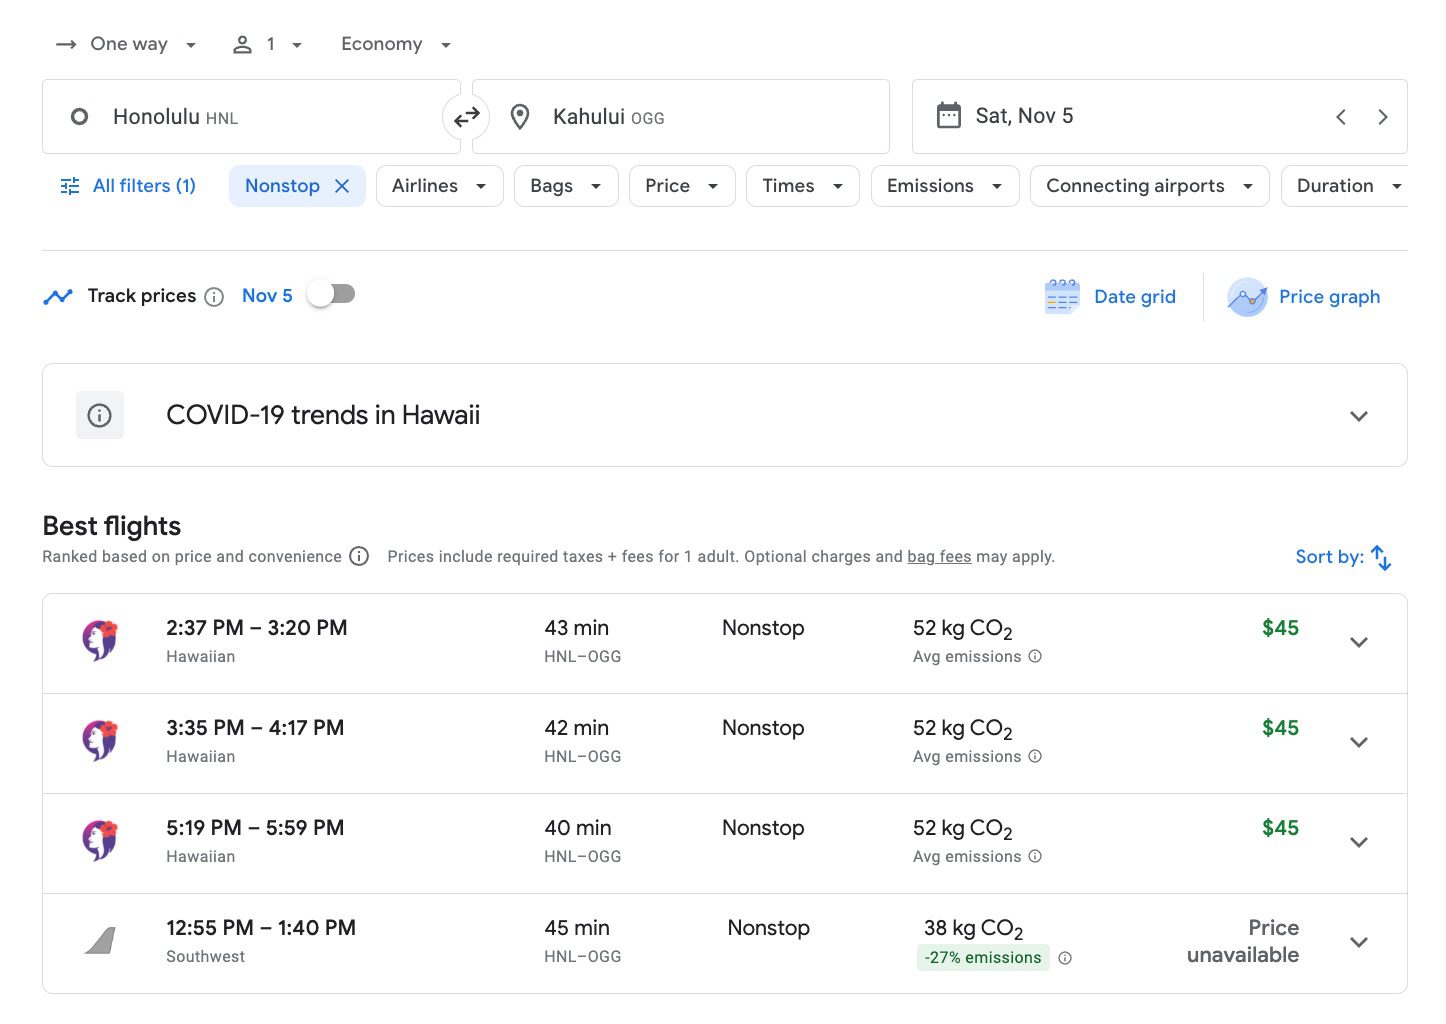Go to previous departure date
Viewport: 1446px width, 1024px height.
[x=1340, y=117]
